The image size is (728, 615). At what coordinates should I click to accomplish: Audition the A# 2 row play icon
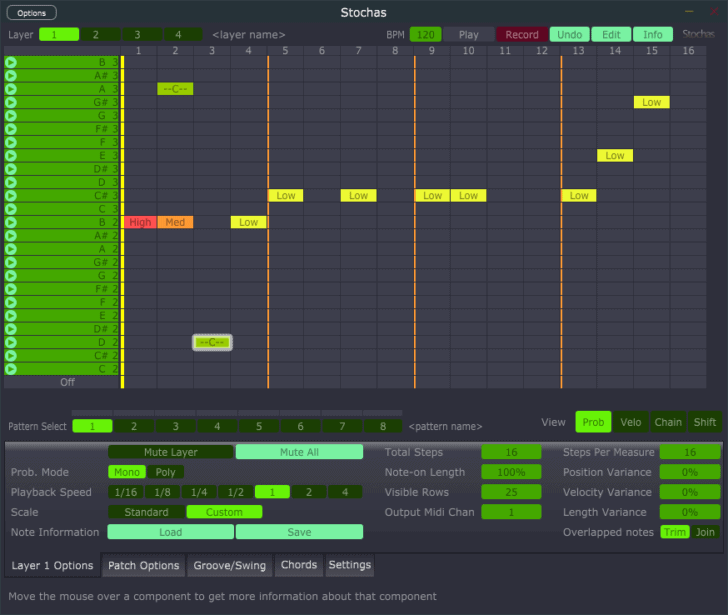tap(11, 236)
